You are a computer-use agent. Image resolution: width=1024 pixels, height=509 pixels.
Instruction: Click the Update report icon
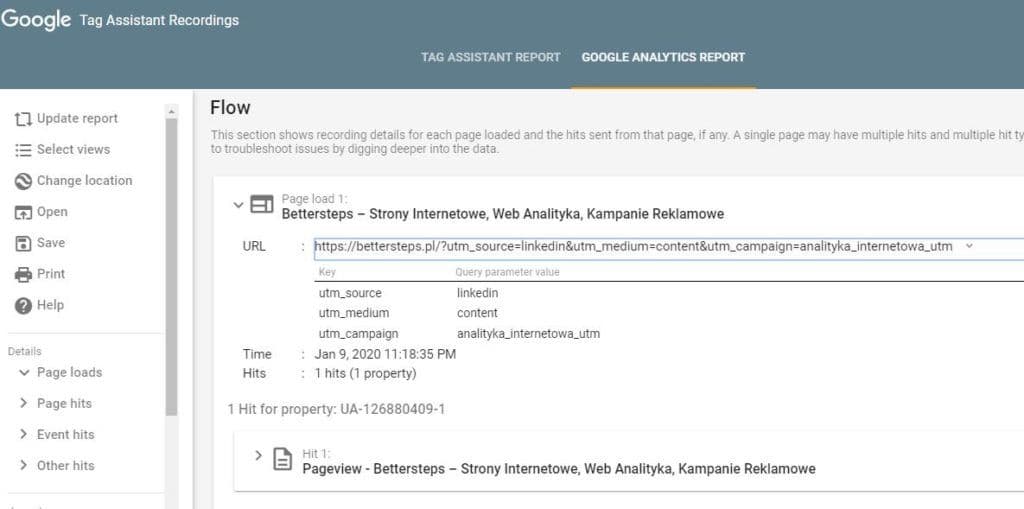point(23,119)
